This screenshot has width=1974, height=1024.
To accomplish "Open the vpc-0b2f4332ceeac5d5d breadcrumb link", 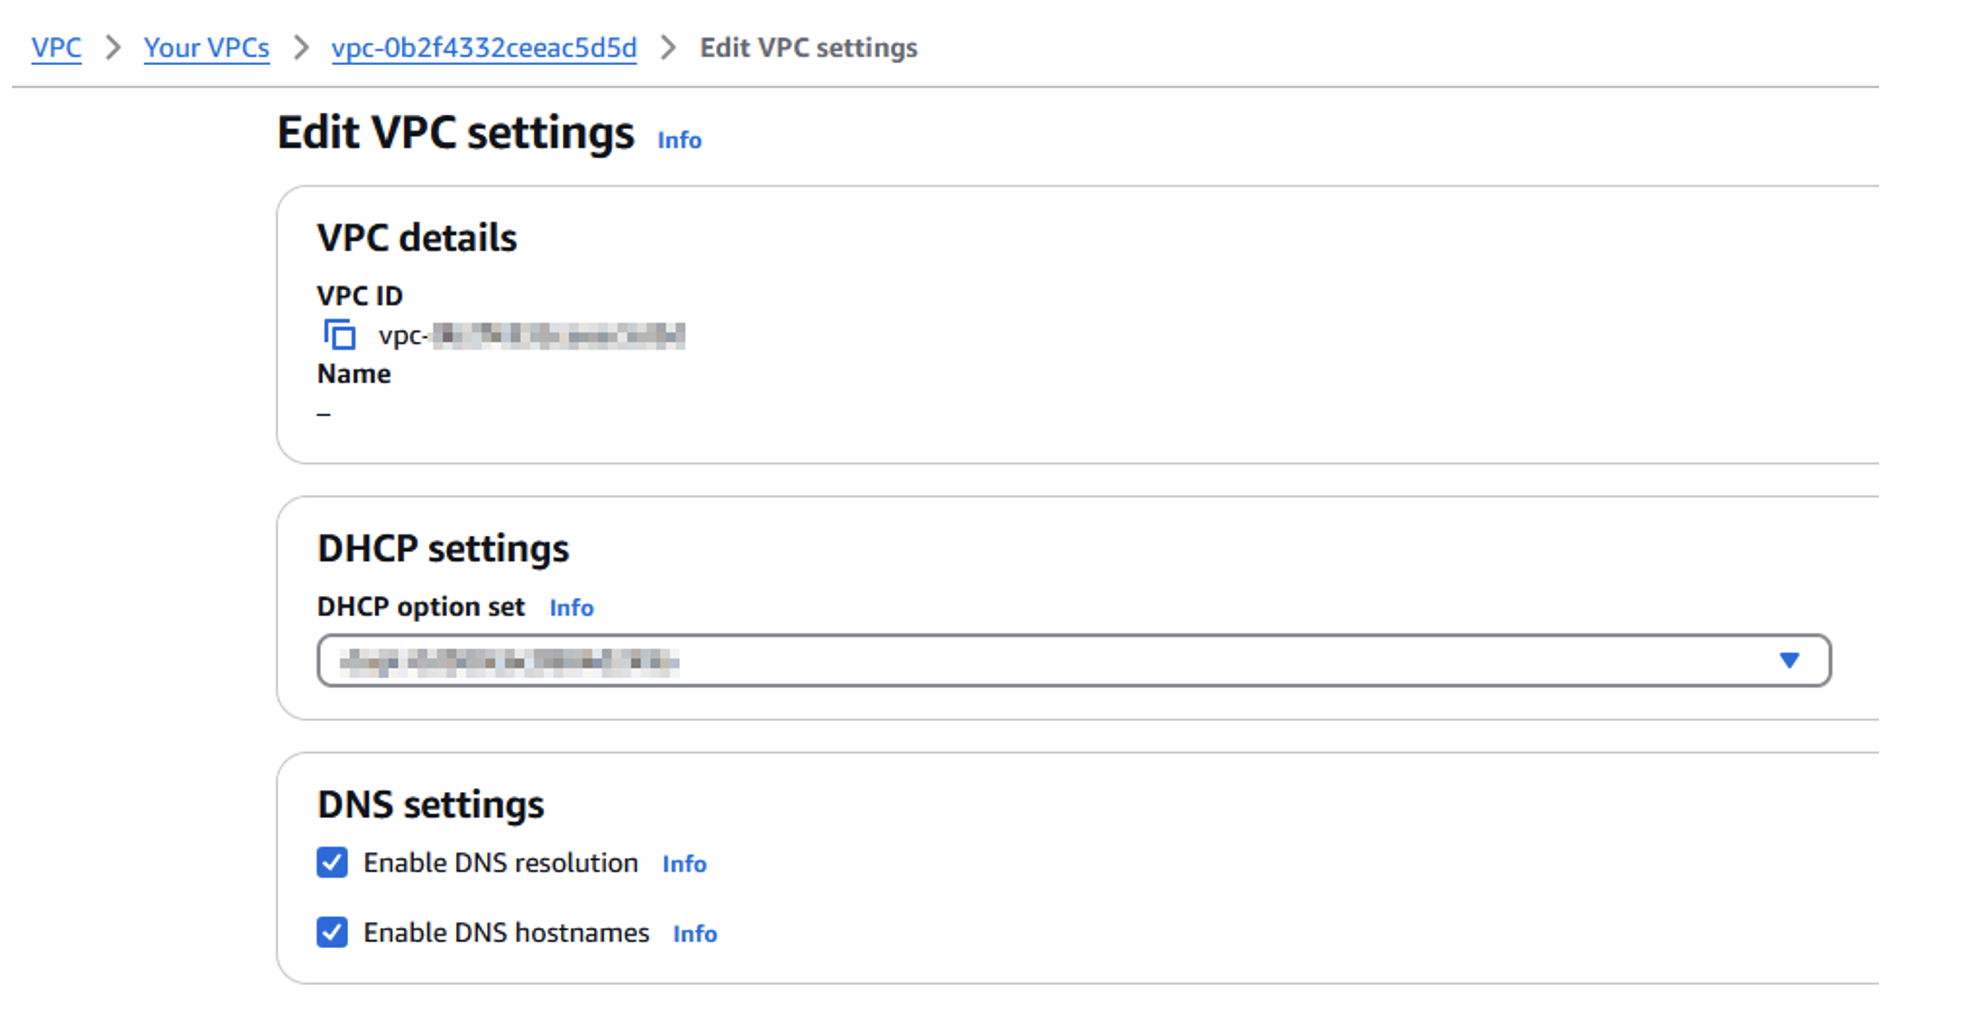I will click(x=484, y=48).
